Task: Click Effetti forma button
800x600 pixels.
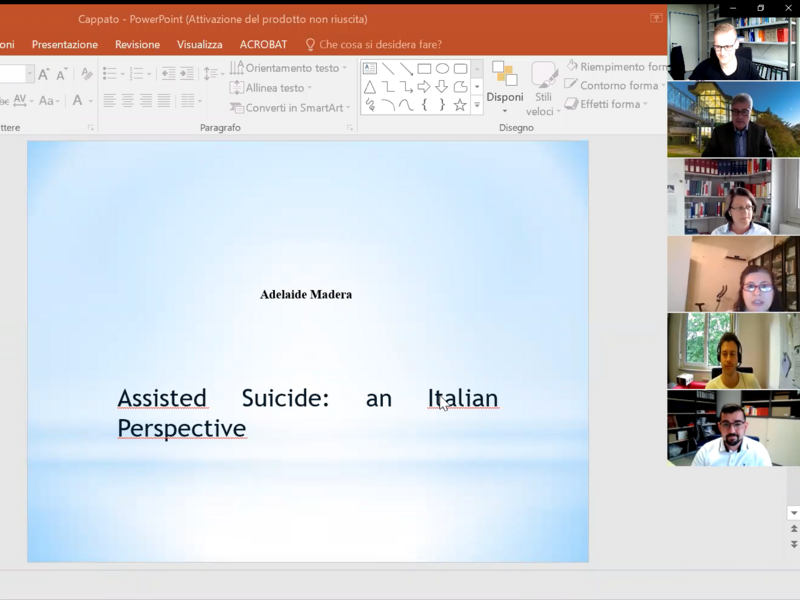Action: [607, 104]
